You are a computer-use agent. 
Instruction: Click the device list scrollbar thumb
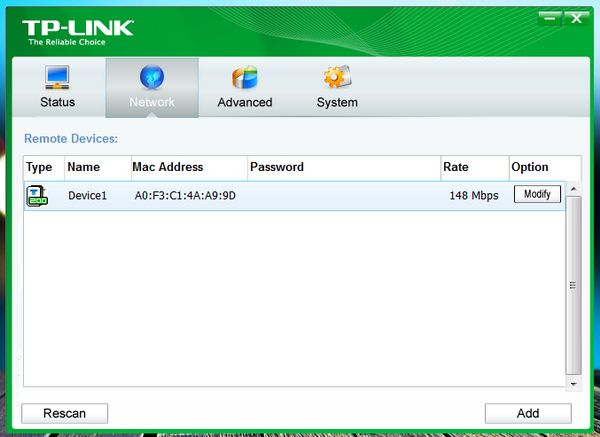[573, 285]
